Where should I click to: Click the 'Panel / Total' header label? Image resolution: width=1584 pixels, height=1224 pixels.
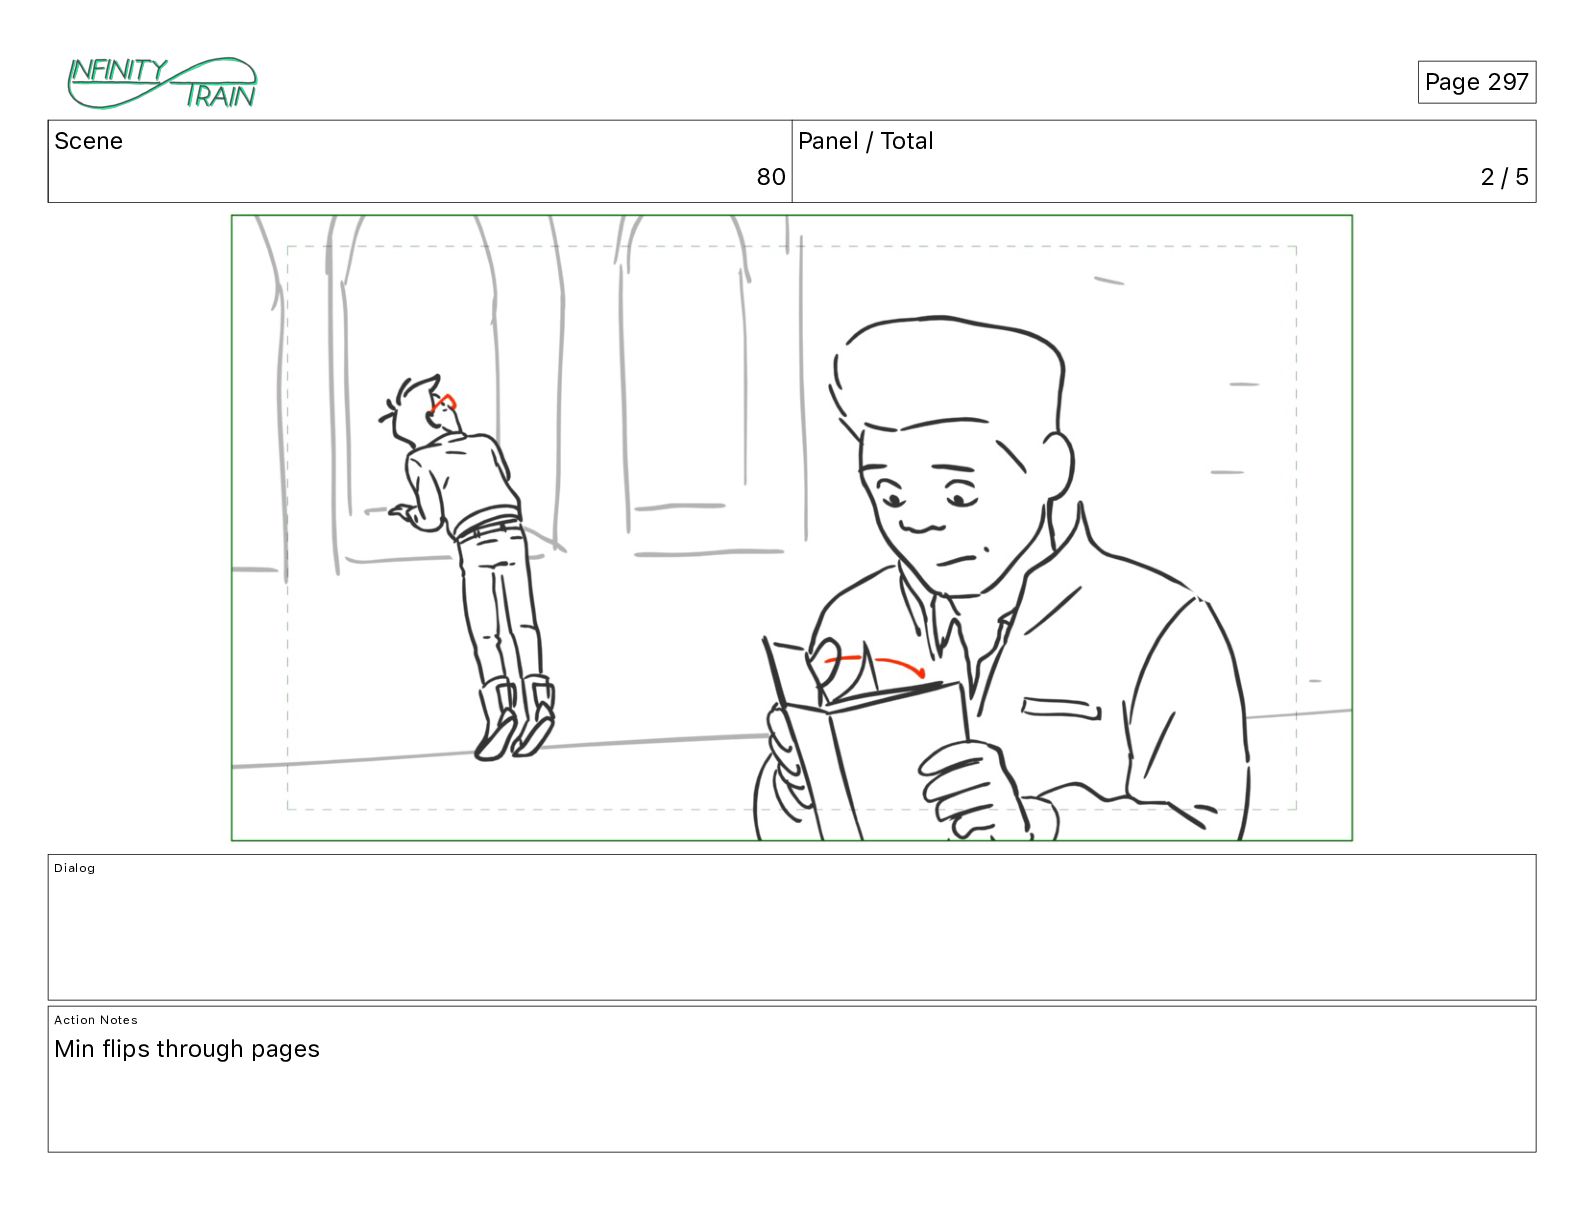click(x=865, y=141)
